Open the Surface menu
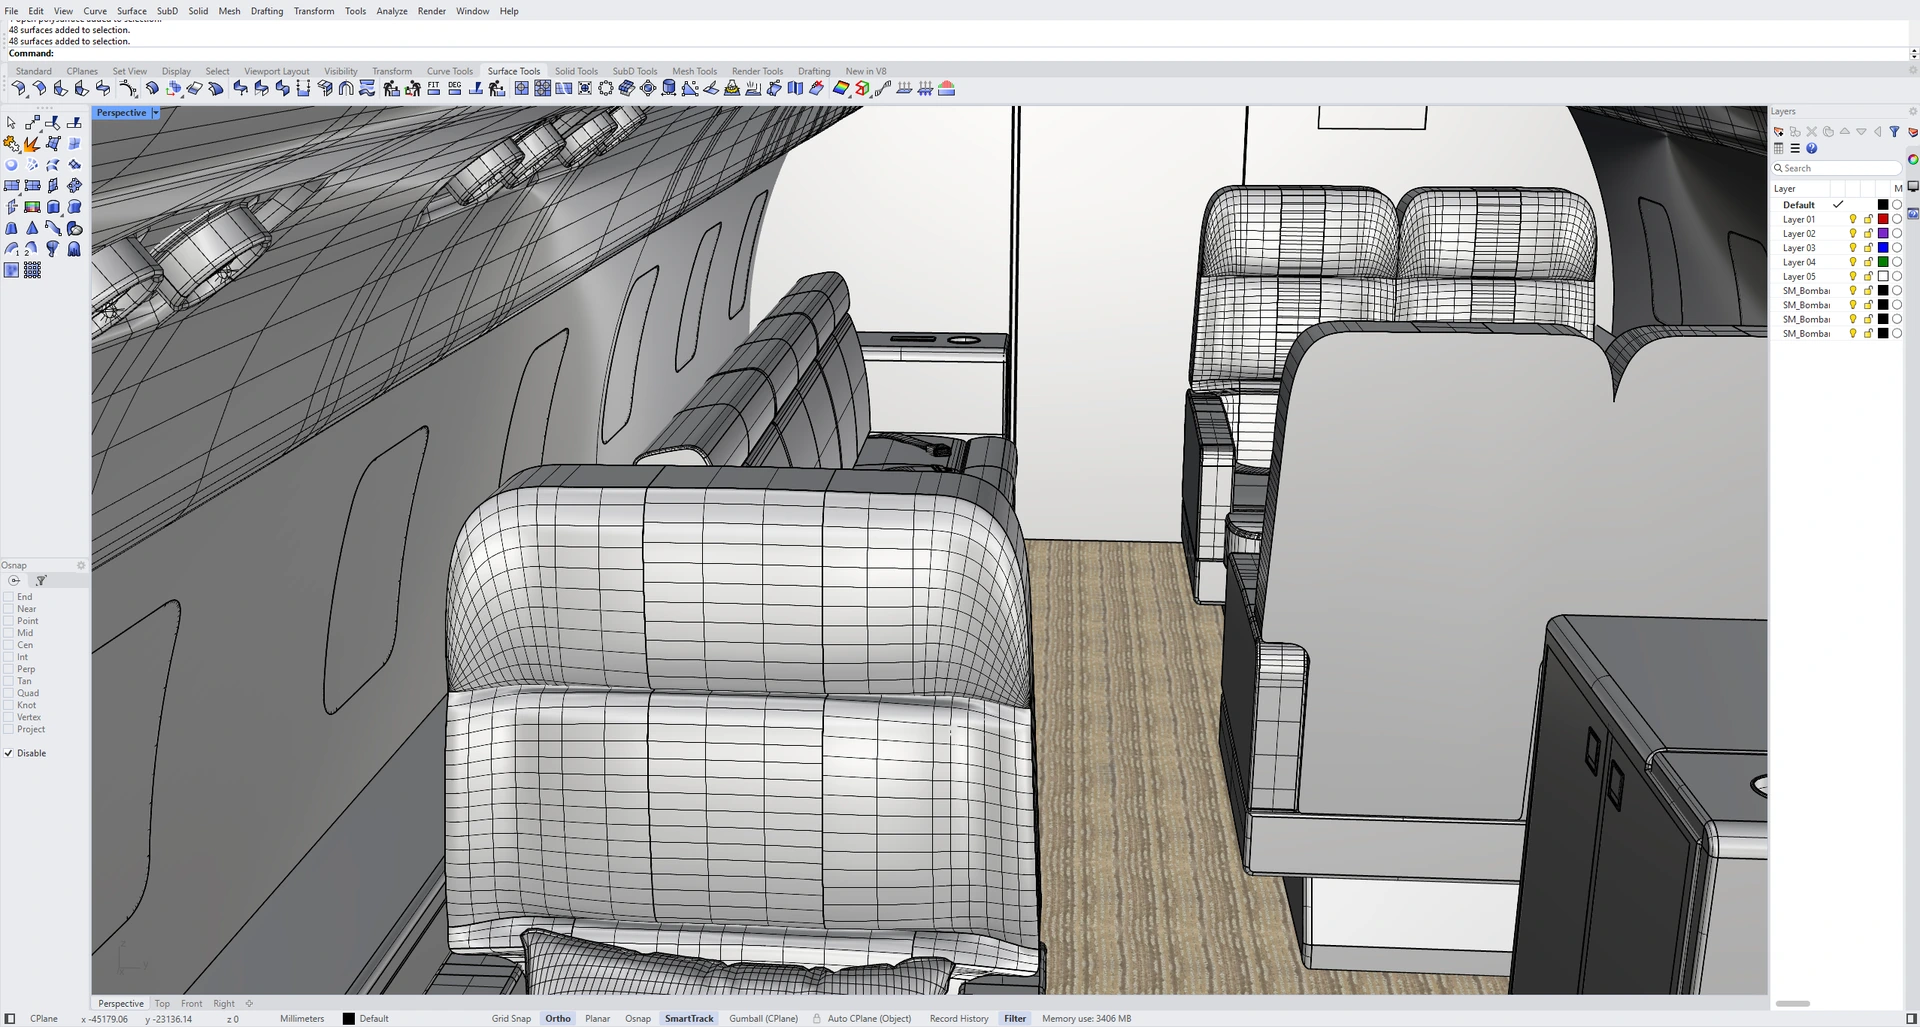 tap(131, 11)
